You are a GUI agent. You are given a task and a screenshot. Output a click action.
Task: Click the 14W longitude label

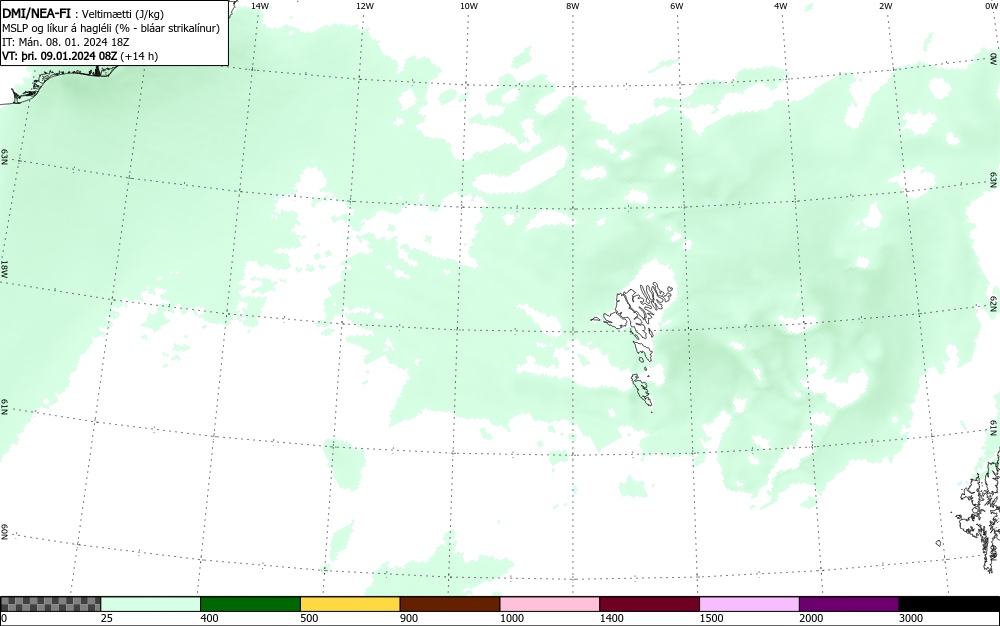(260, 6)
